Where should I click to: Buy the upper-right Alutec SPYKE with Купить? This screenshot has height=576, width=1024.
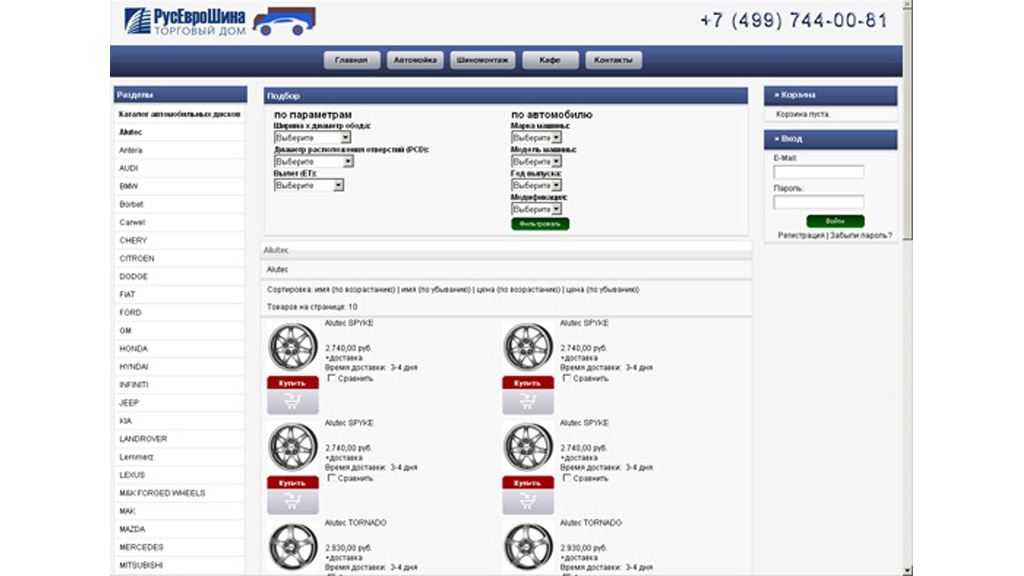click(x=528, y=383)
